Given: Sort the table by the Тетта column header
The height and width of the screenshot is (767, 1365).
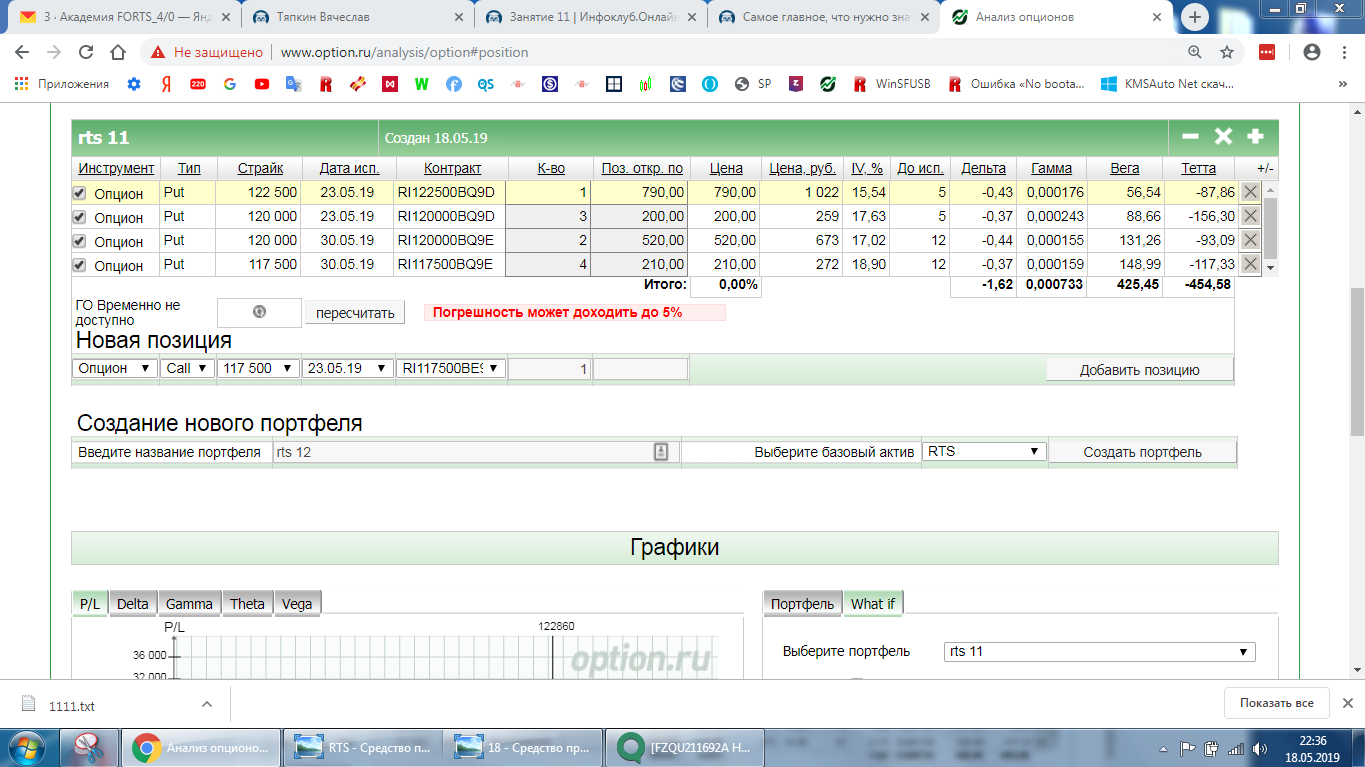Looking at the screenshot, I should (1199, 168).
